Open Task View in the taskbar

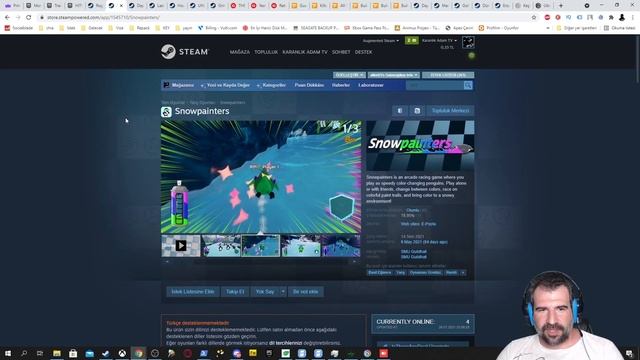coord(40,353)
